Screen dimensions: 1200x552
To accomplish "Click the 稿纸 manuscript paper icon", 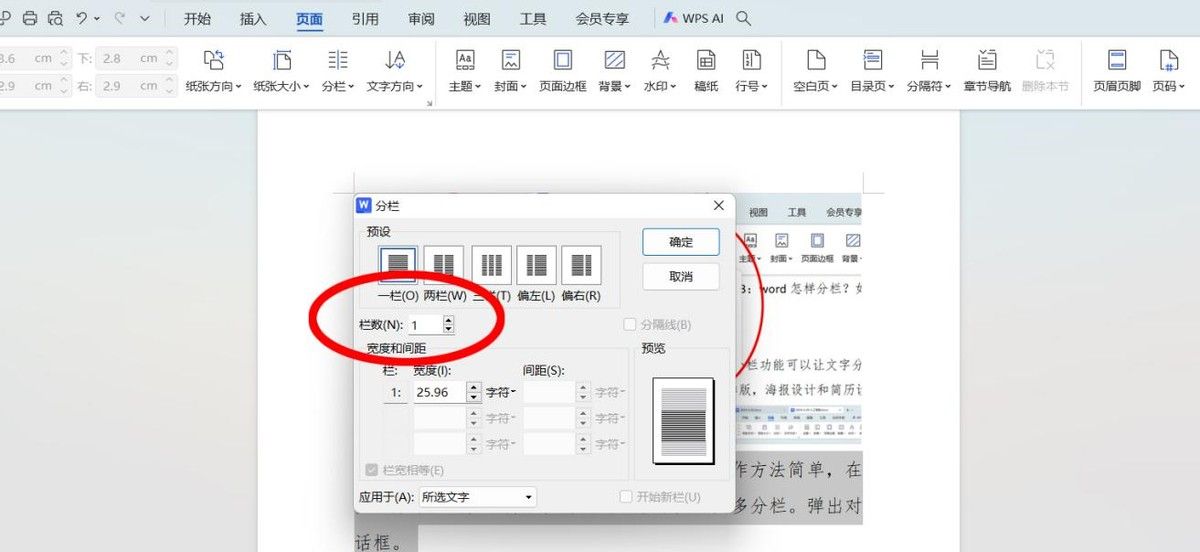I will (707, 72).
